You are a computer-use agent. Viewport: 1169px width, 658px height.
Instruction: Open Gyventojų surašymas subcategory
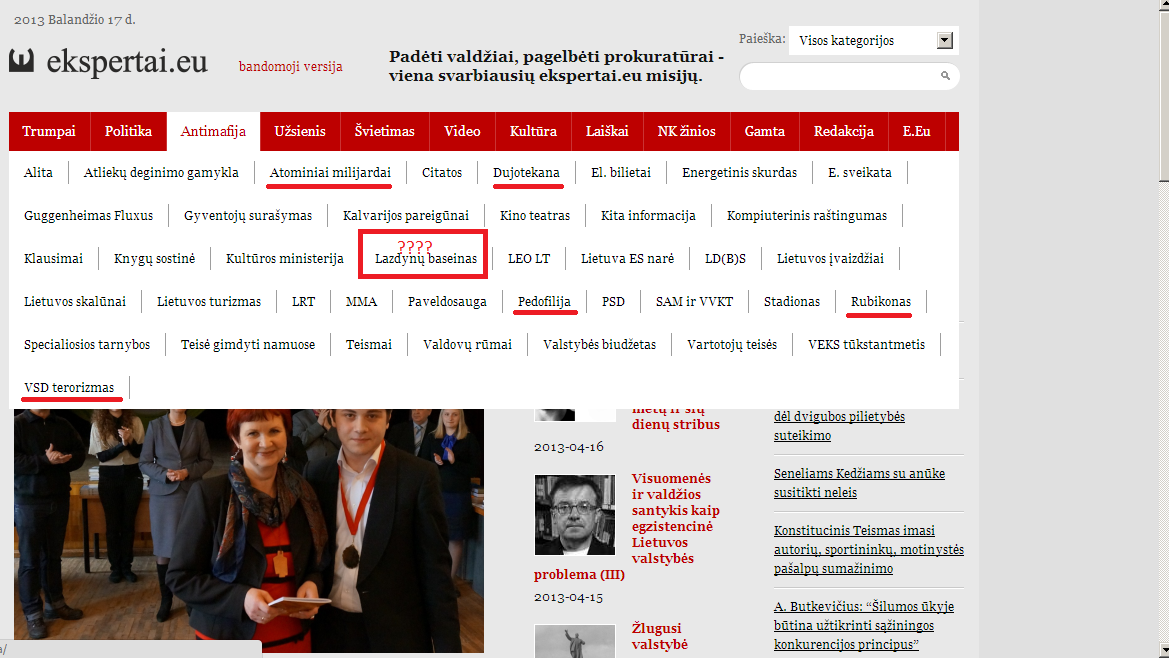coord(248,216)
